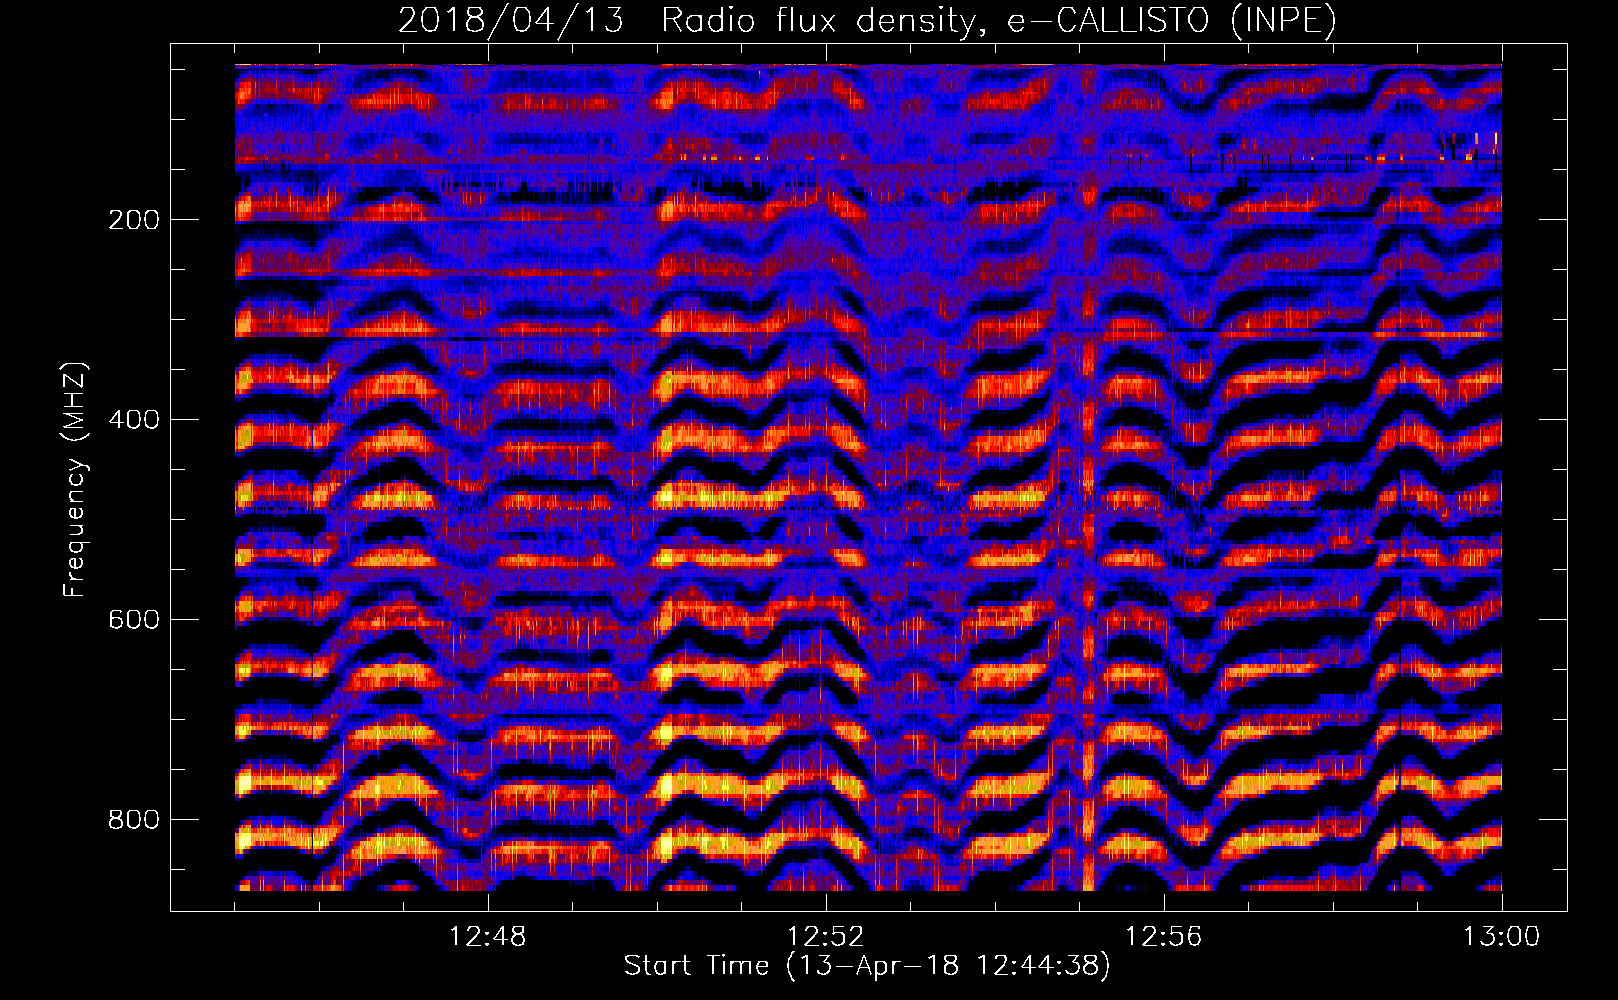Click the 13:00 time tick label

pyautogui.click(x=1501, y=937)
